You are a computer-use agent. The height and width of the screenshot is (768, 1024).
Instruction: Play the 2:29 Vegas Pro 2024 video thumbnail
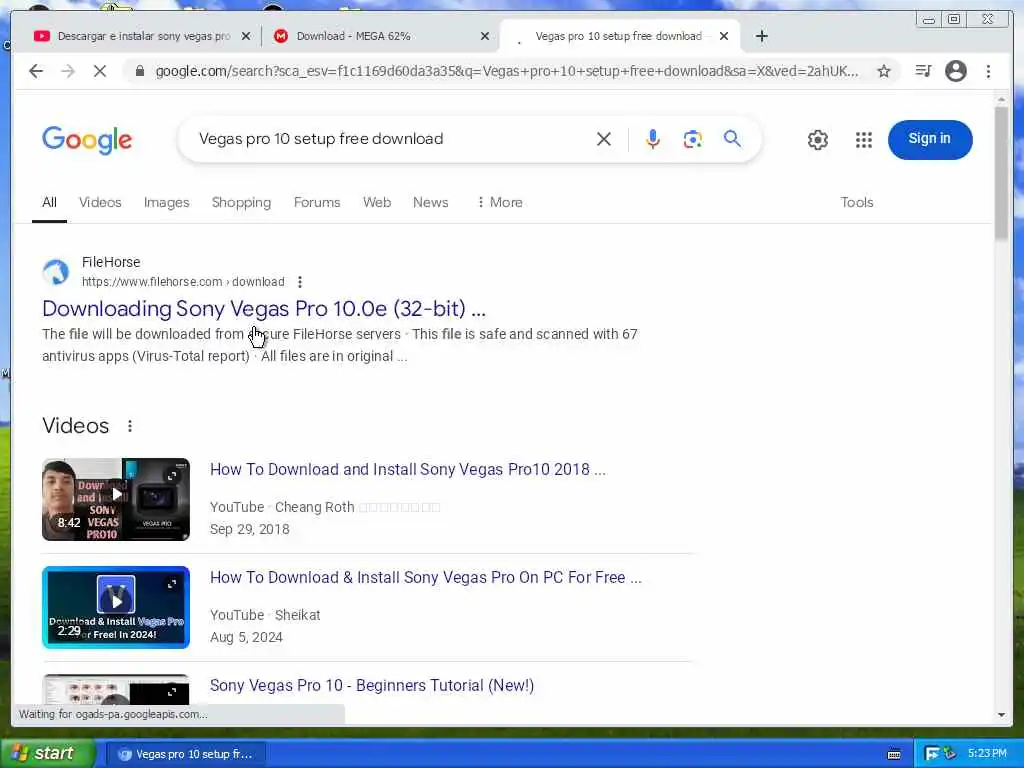pyautogui.click(x=116, y=607)
